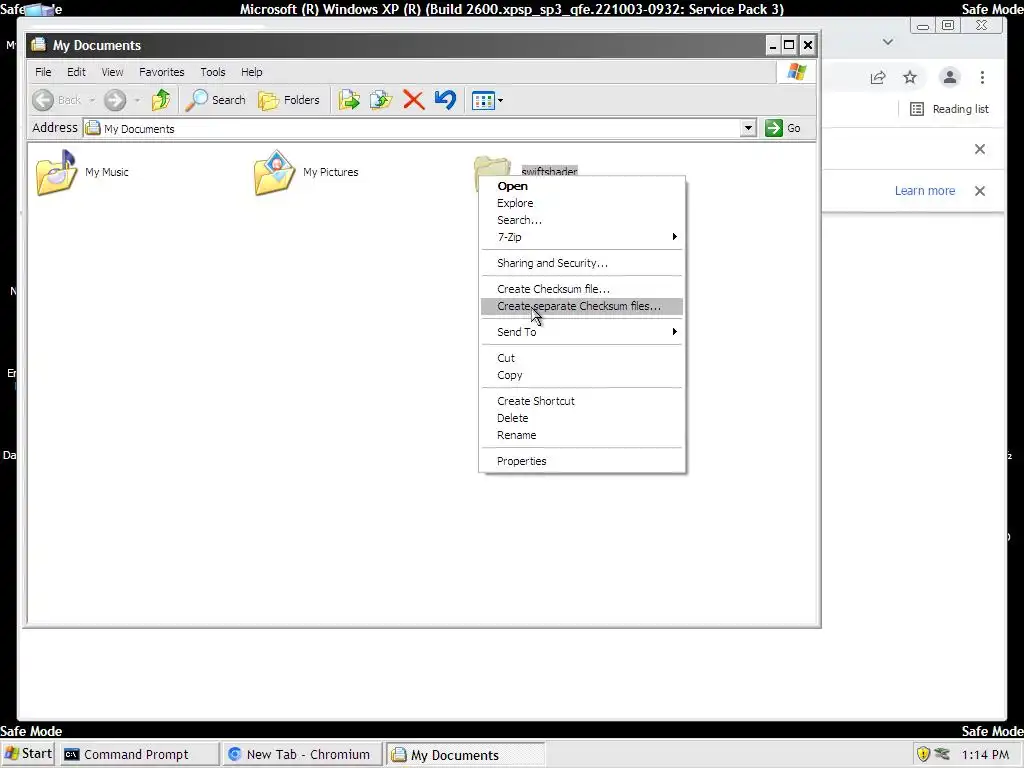
Task: Expand the 7-Zip submenu
Action: [583, 237]
